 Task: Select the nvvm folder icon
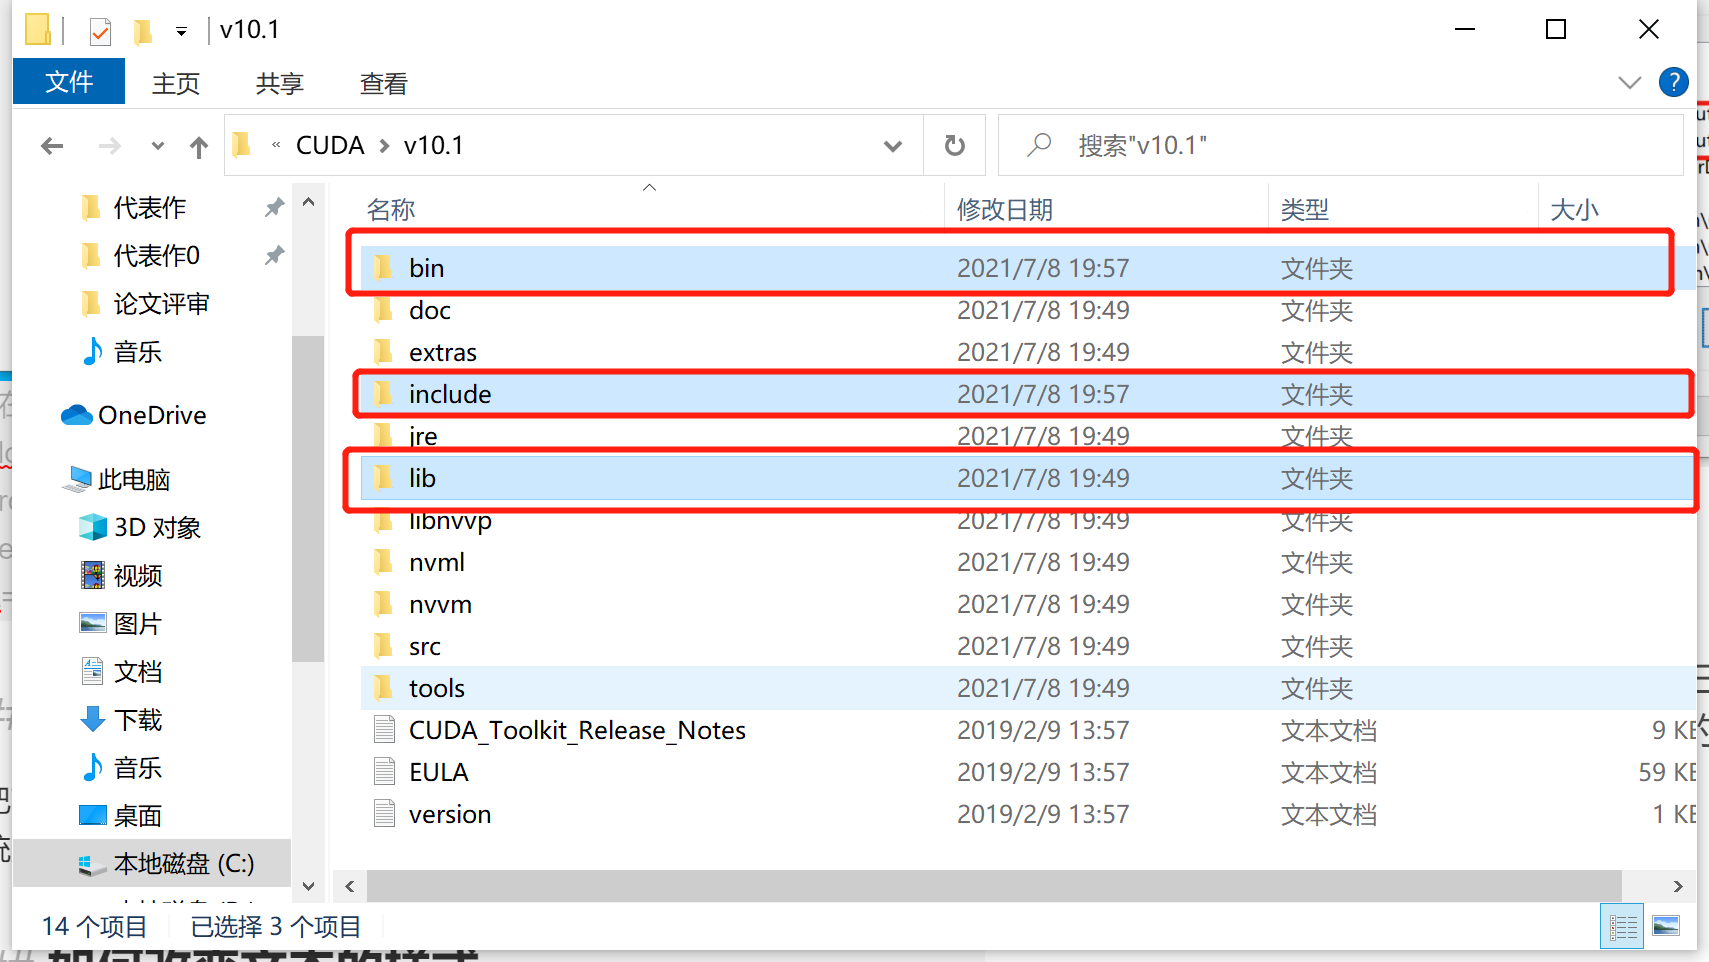click(383, 604)
